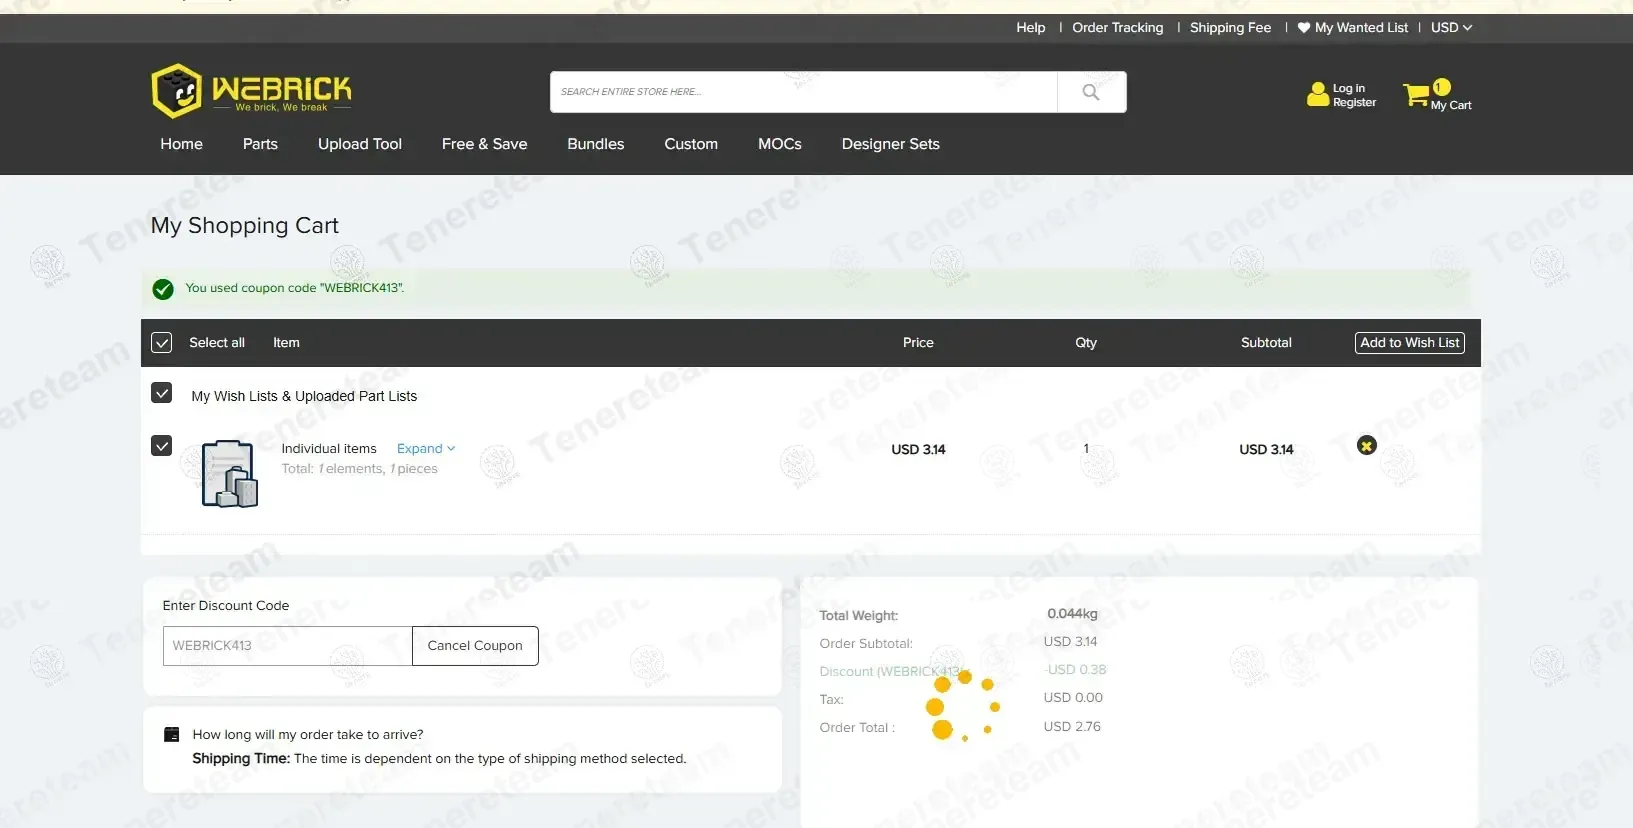
Task: Click the price text USD 3.14
Action: click(918, 450)
